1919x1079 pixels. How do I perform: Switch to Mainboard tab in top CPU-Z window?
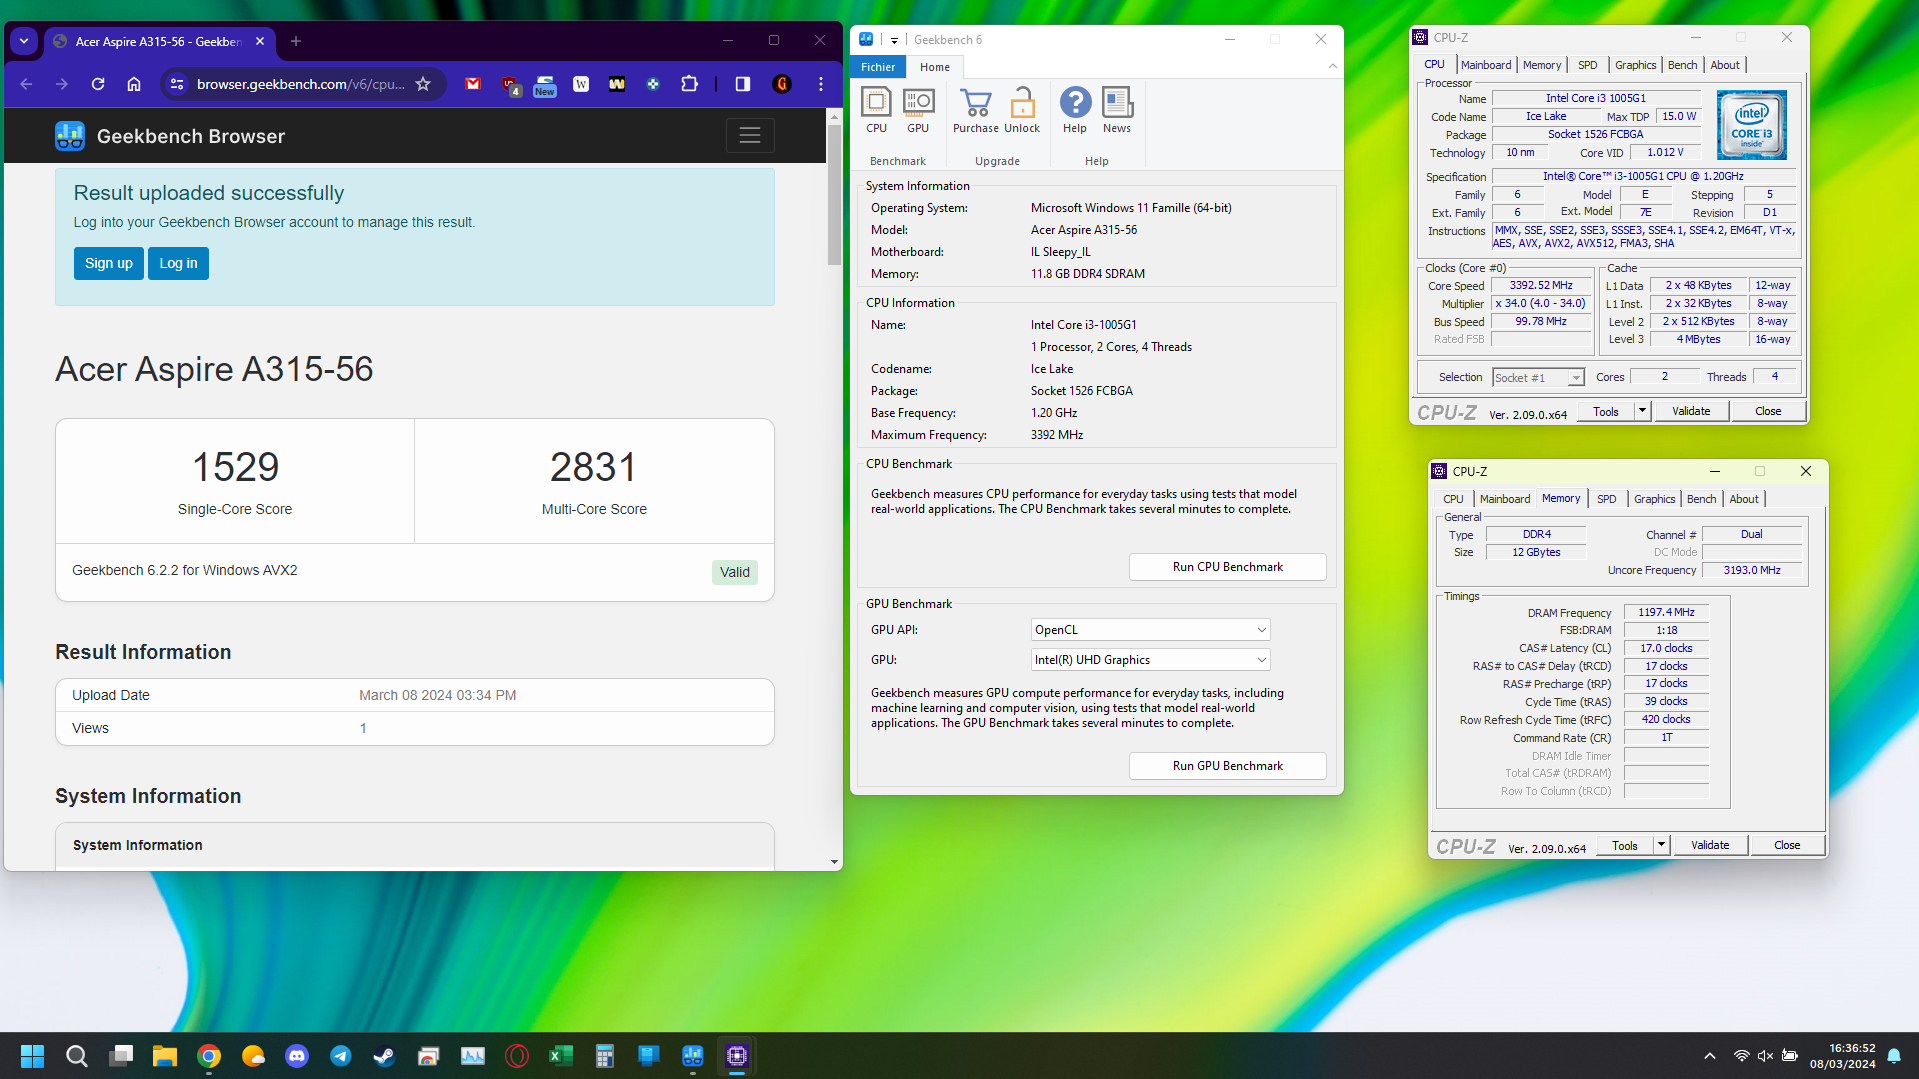pyautogui.click(x=1486, y=65)
